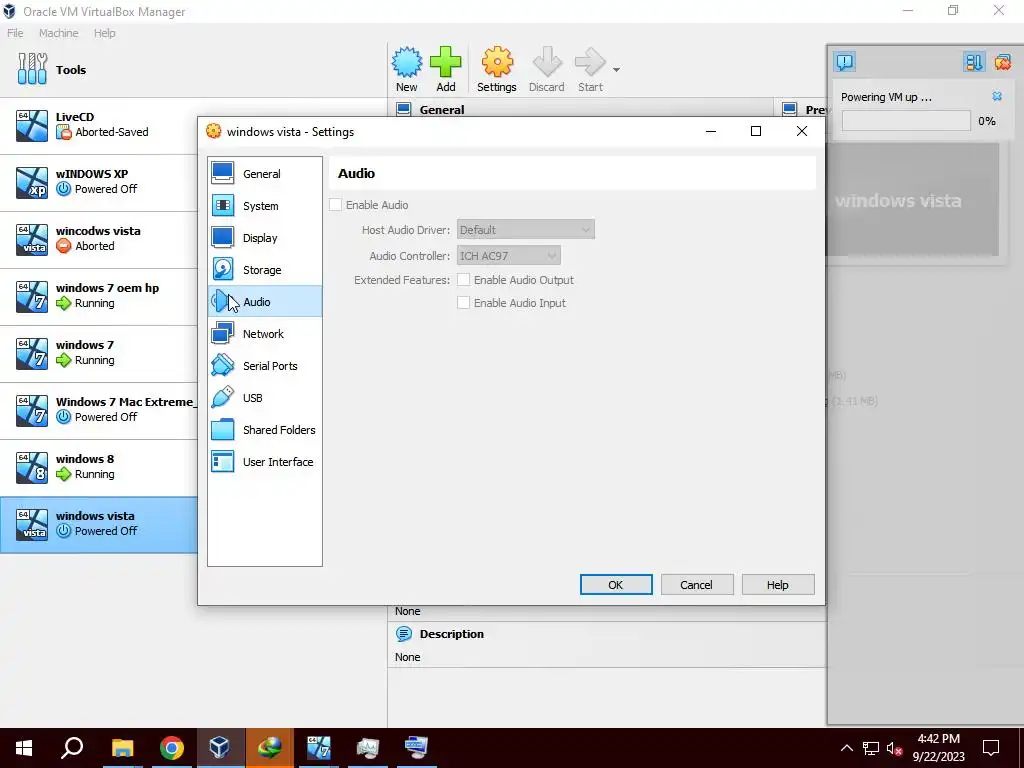This screenshot has height=768, width=1024.
Task: Select the windows vista powered off machine
Action: click(x=99, y=524)
